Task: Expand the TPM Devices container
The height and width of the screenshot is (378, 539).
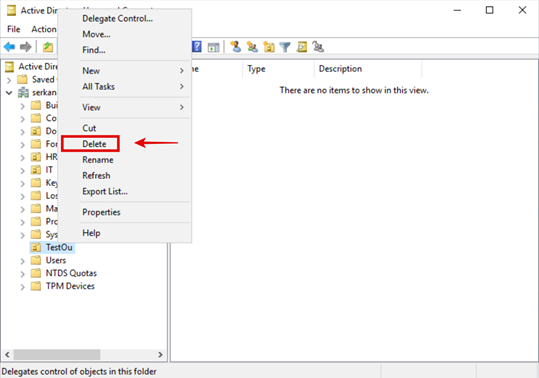Action: 23,287
